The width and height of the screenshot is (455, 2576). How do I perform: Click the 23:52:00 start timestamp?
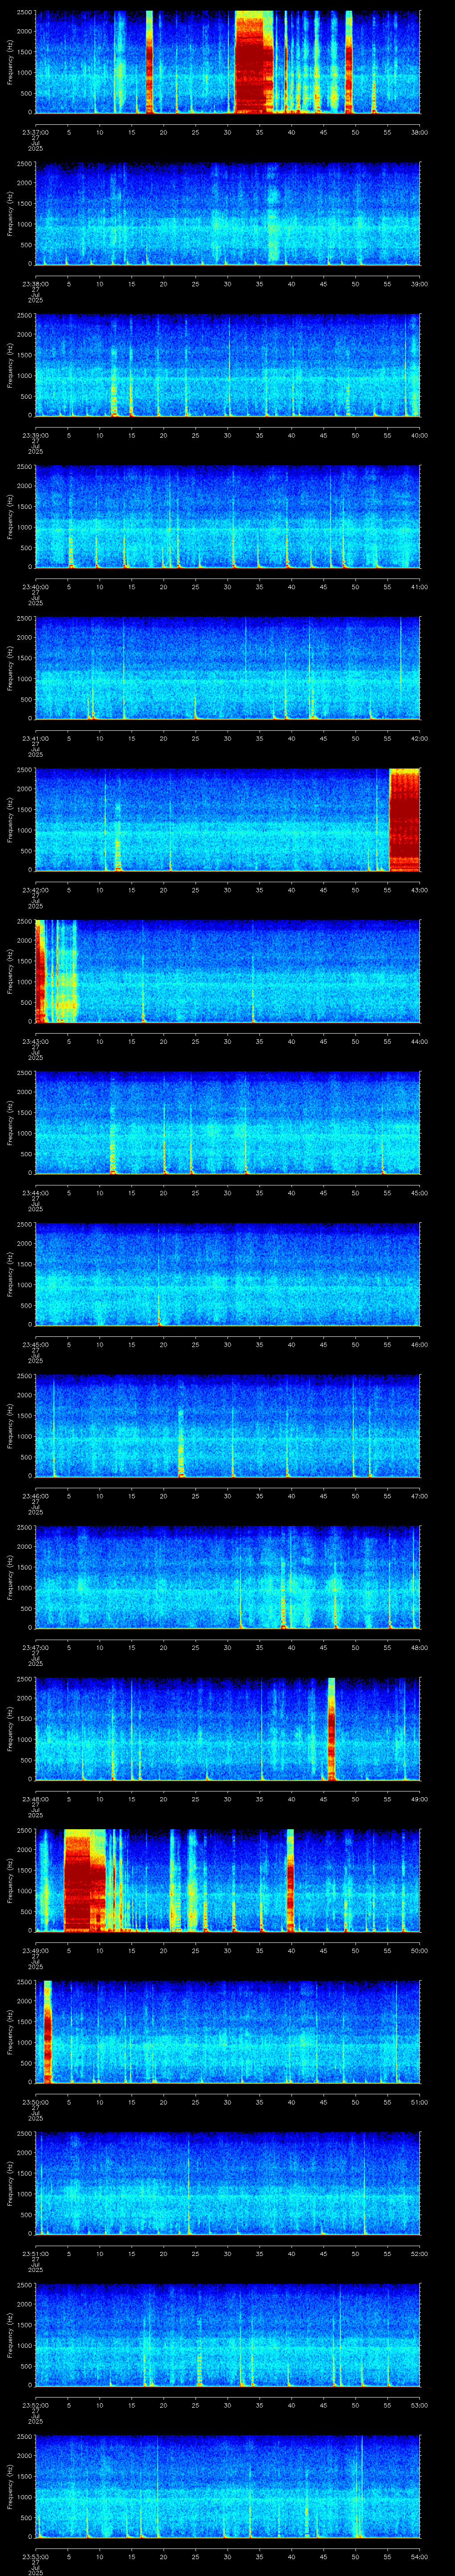pyautogui.click(x=35, y=2405)
